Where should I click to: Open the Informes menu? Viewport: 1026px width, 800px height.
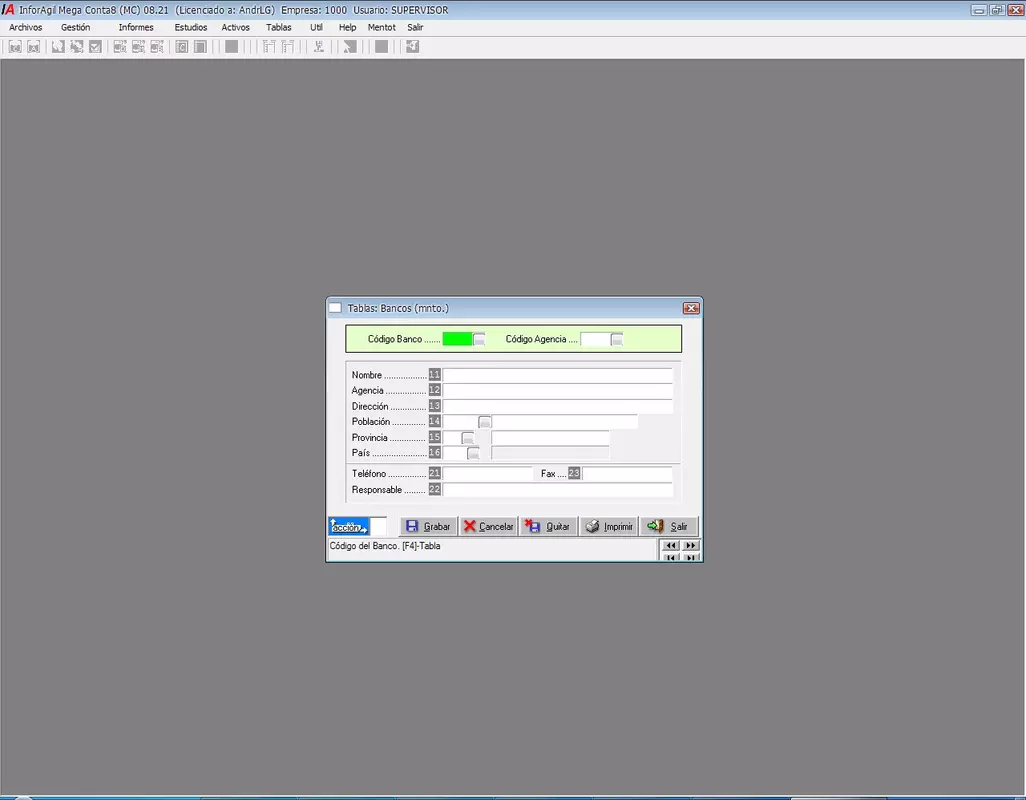pyautogui.click(x=136, y=27)
